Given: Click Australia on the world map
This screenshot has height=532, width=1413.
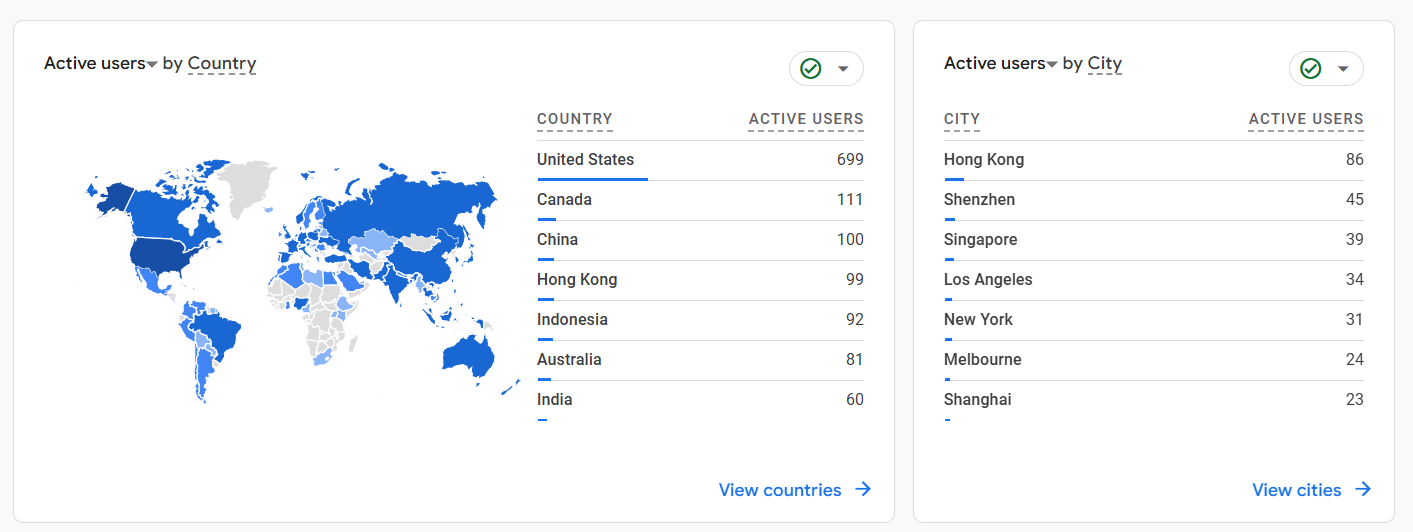Looking at the screenshot, I should tap(468, 355).
